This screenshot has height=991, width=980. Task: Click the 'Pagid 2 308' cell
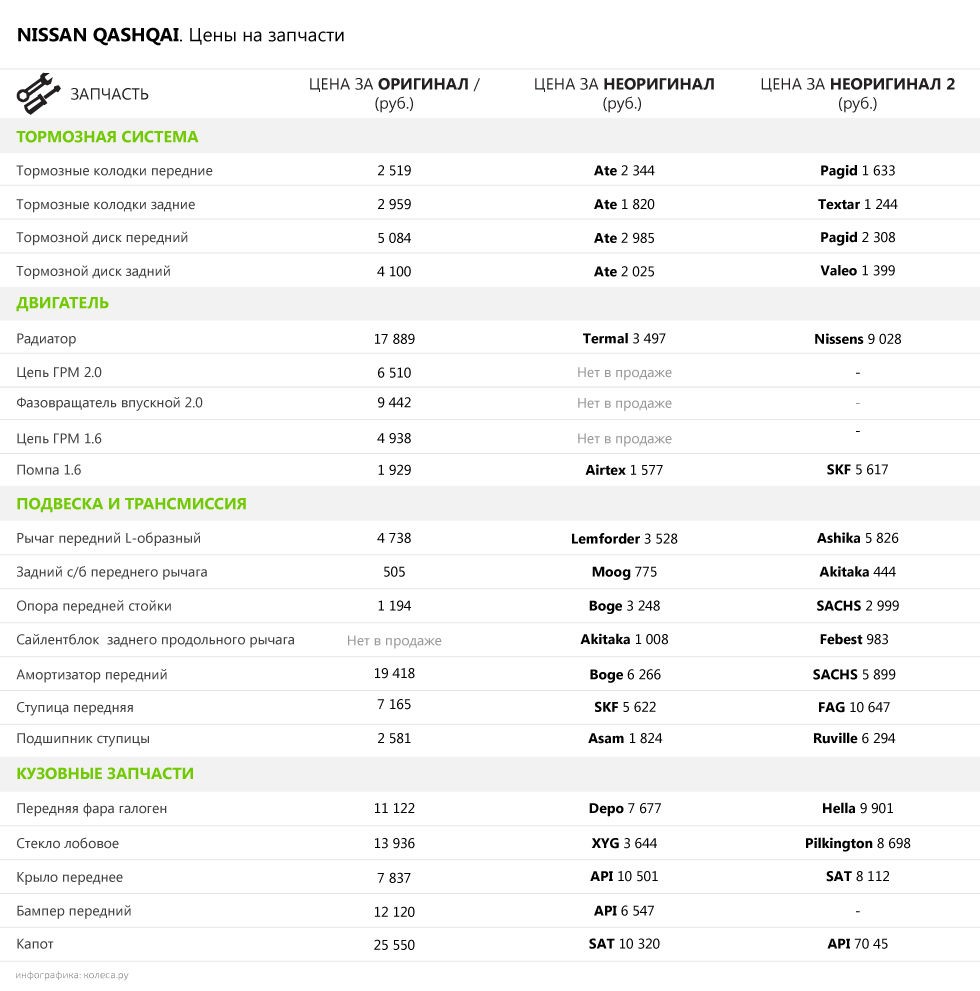[857, 238]
